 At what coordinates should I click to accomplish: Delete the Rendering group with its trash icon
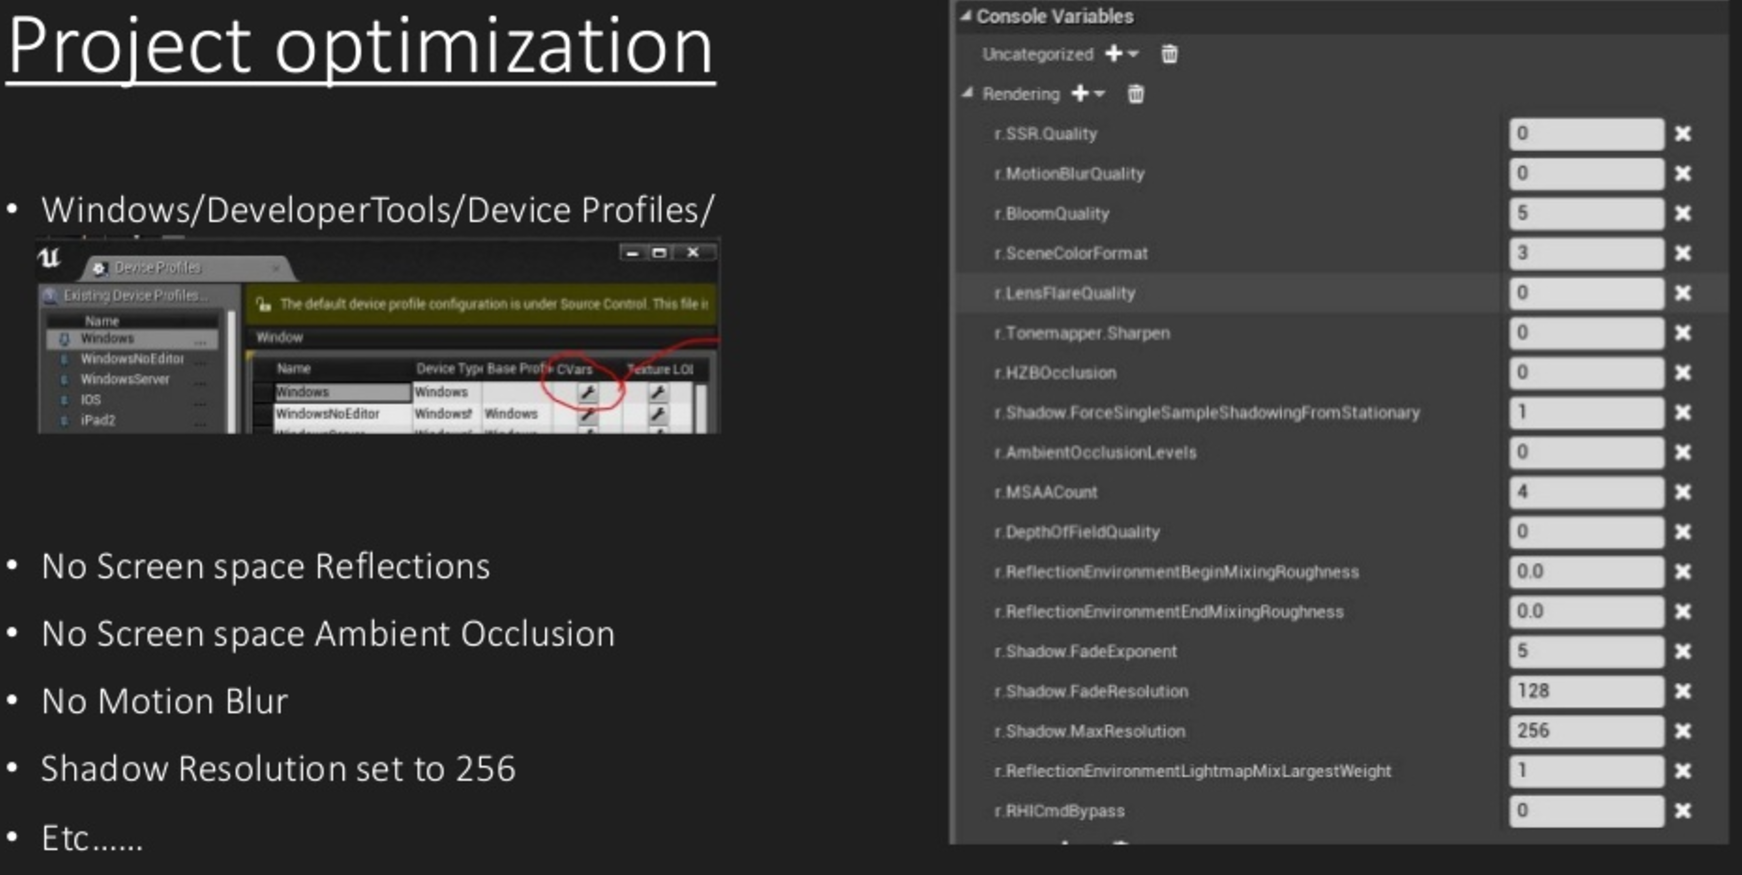click(1135, 94)
